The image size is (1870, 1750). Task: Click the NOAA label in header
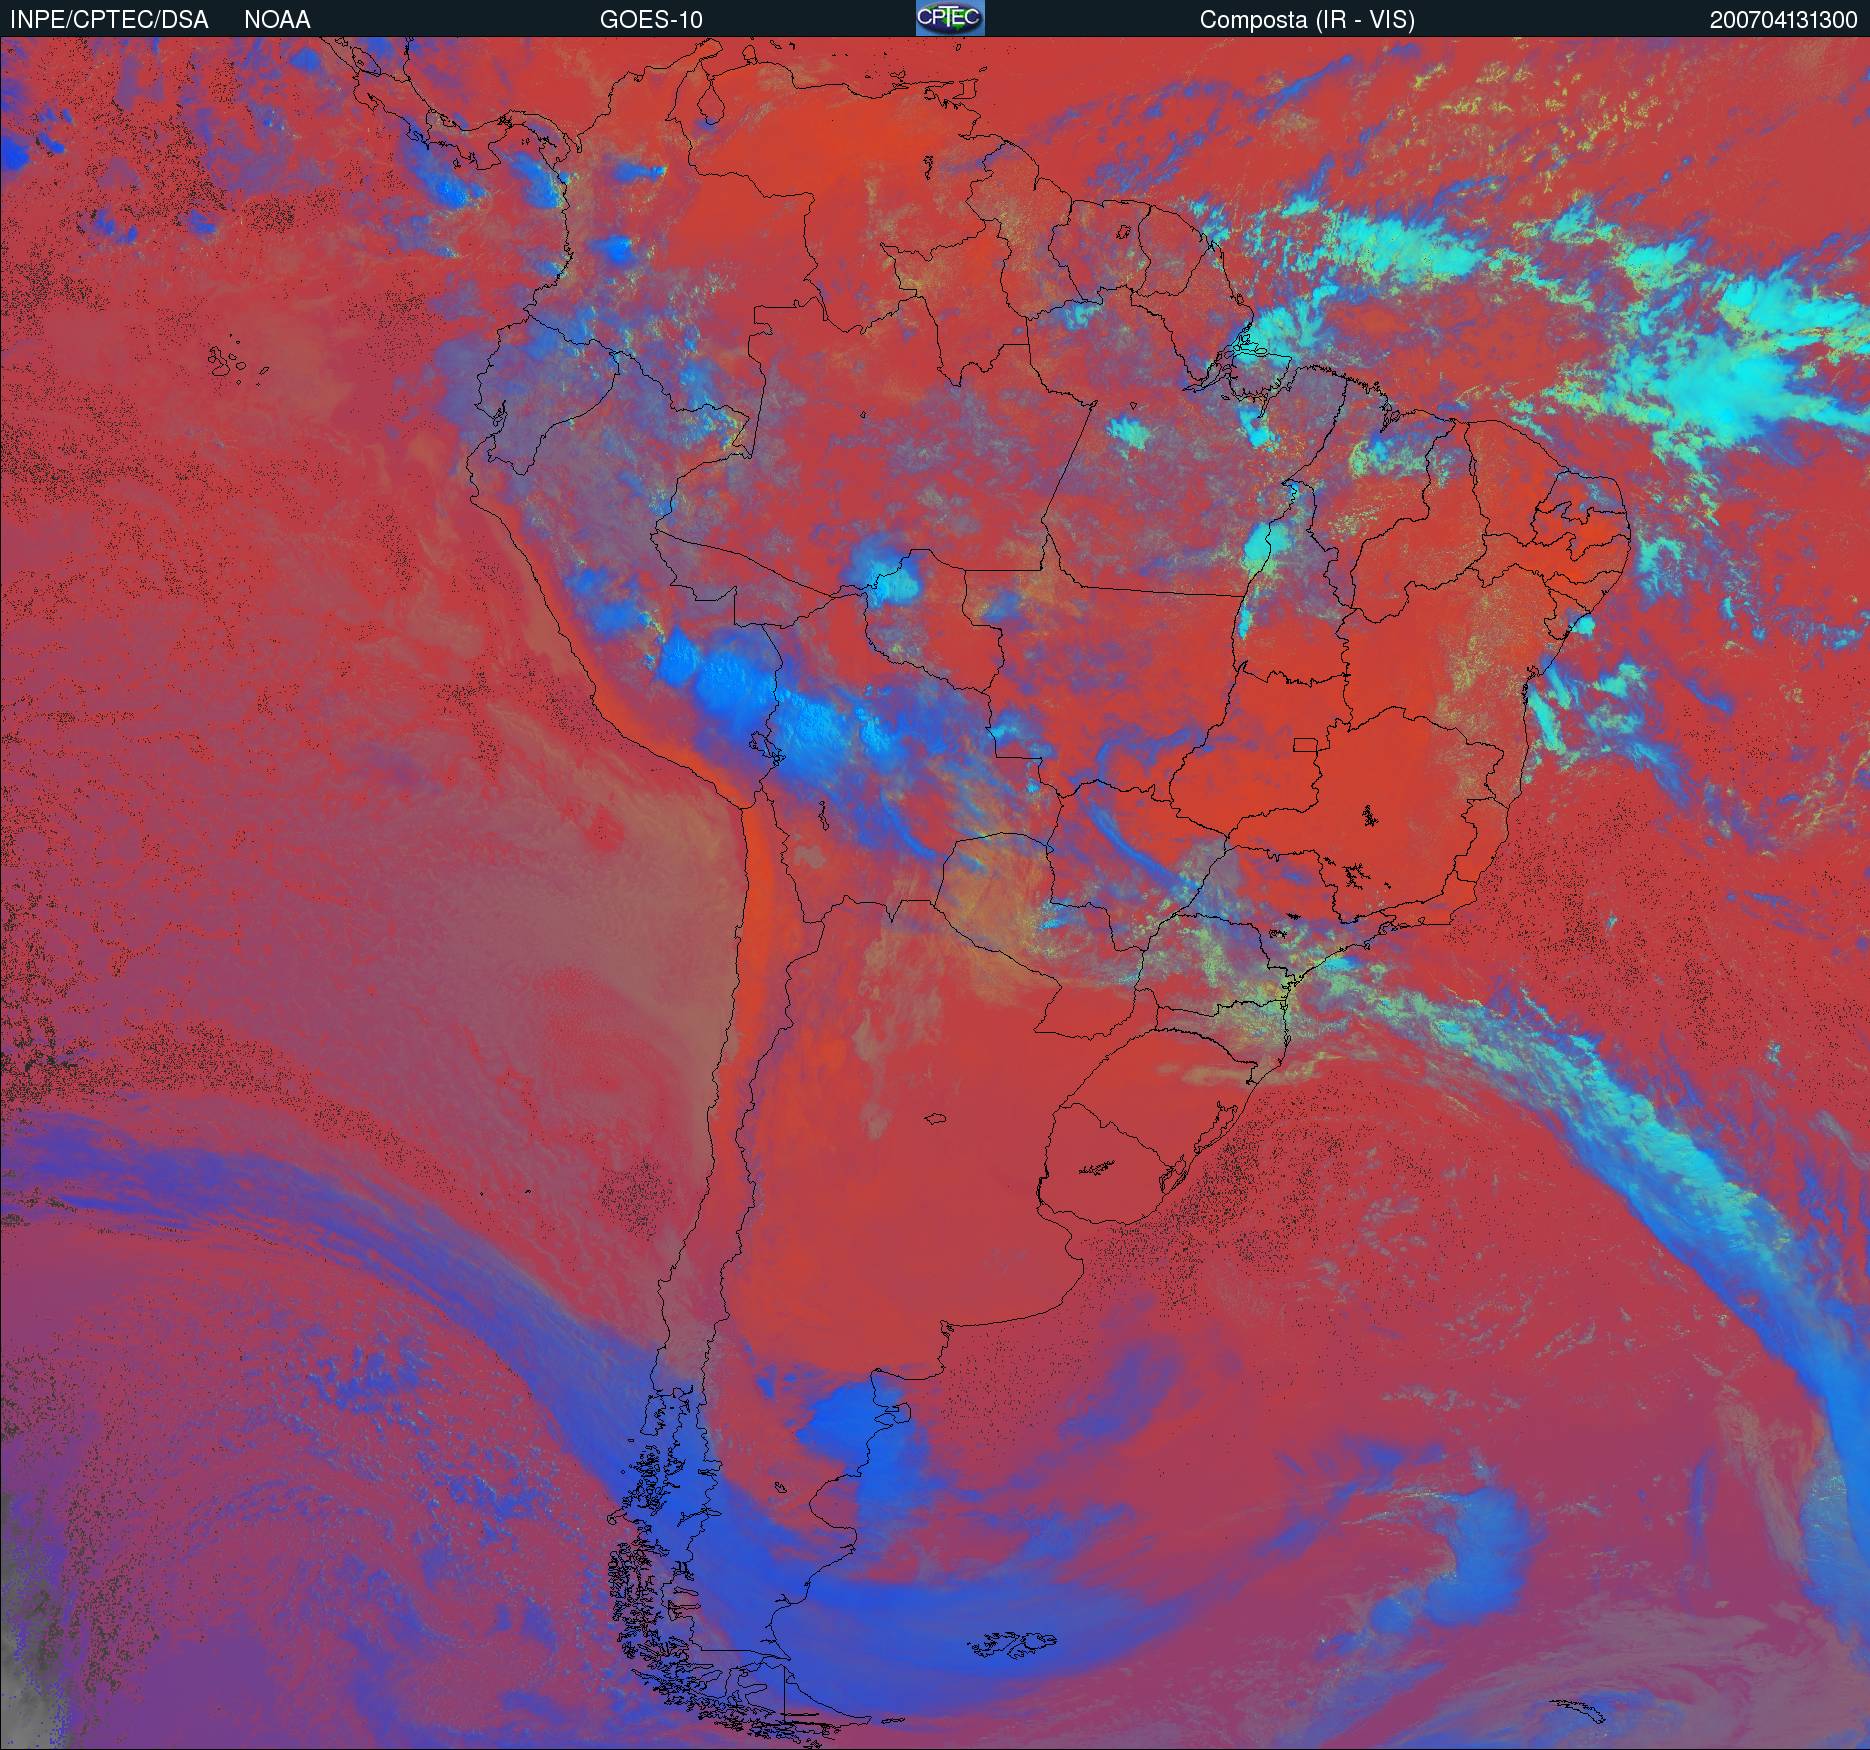coord(277,19)
